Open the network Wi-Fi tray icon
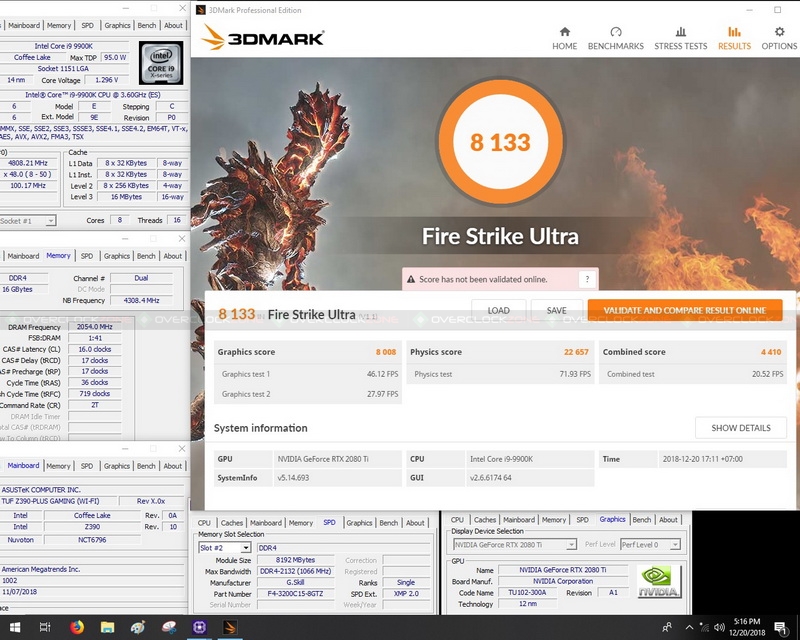Viewport: 800px width, 640px height. tap(704, 627)
